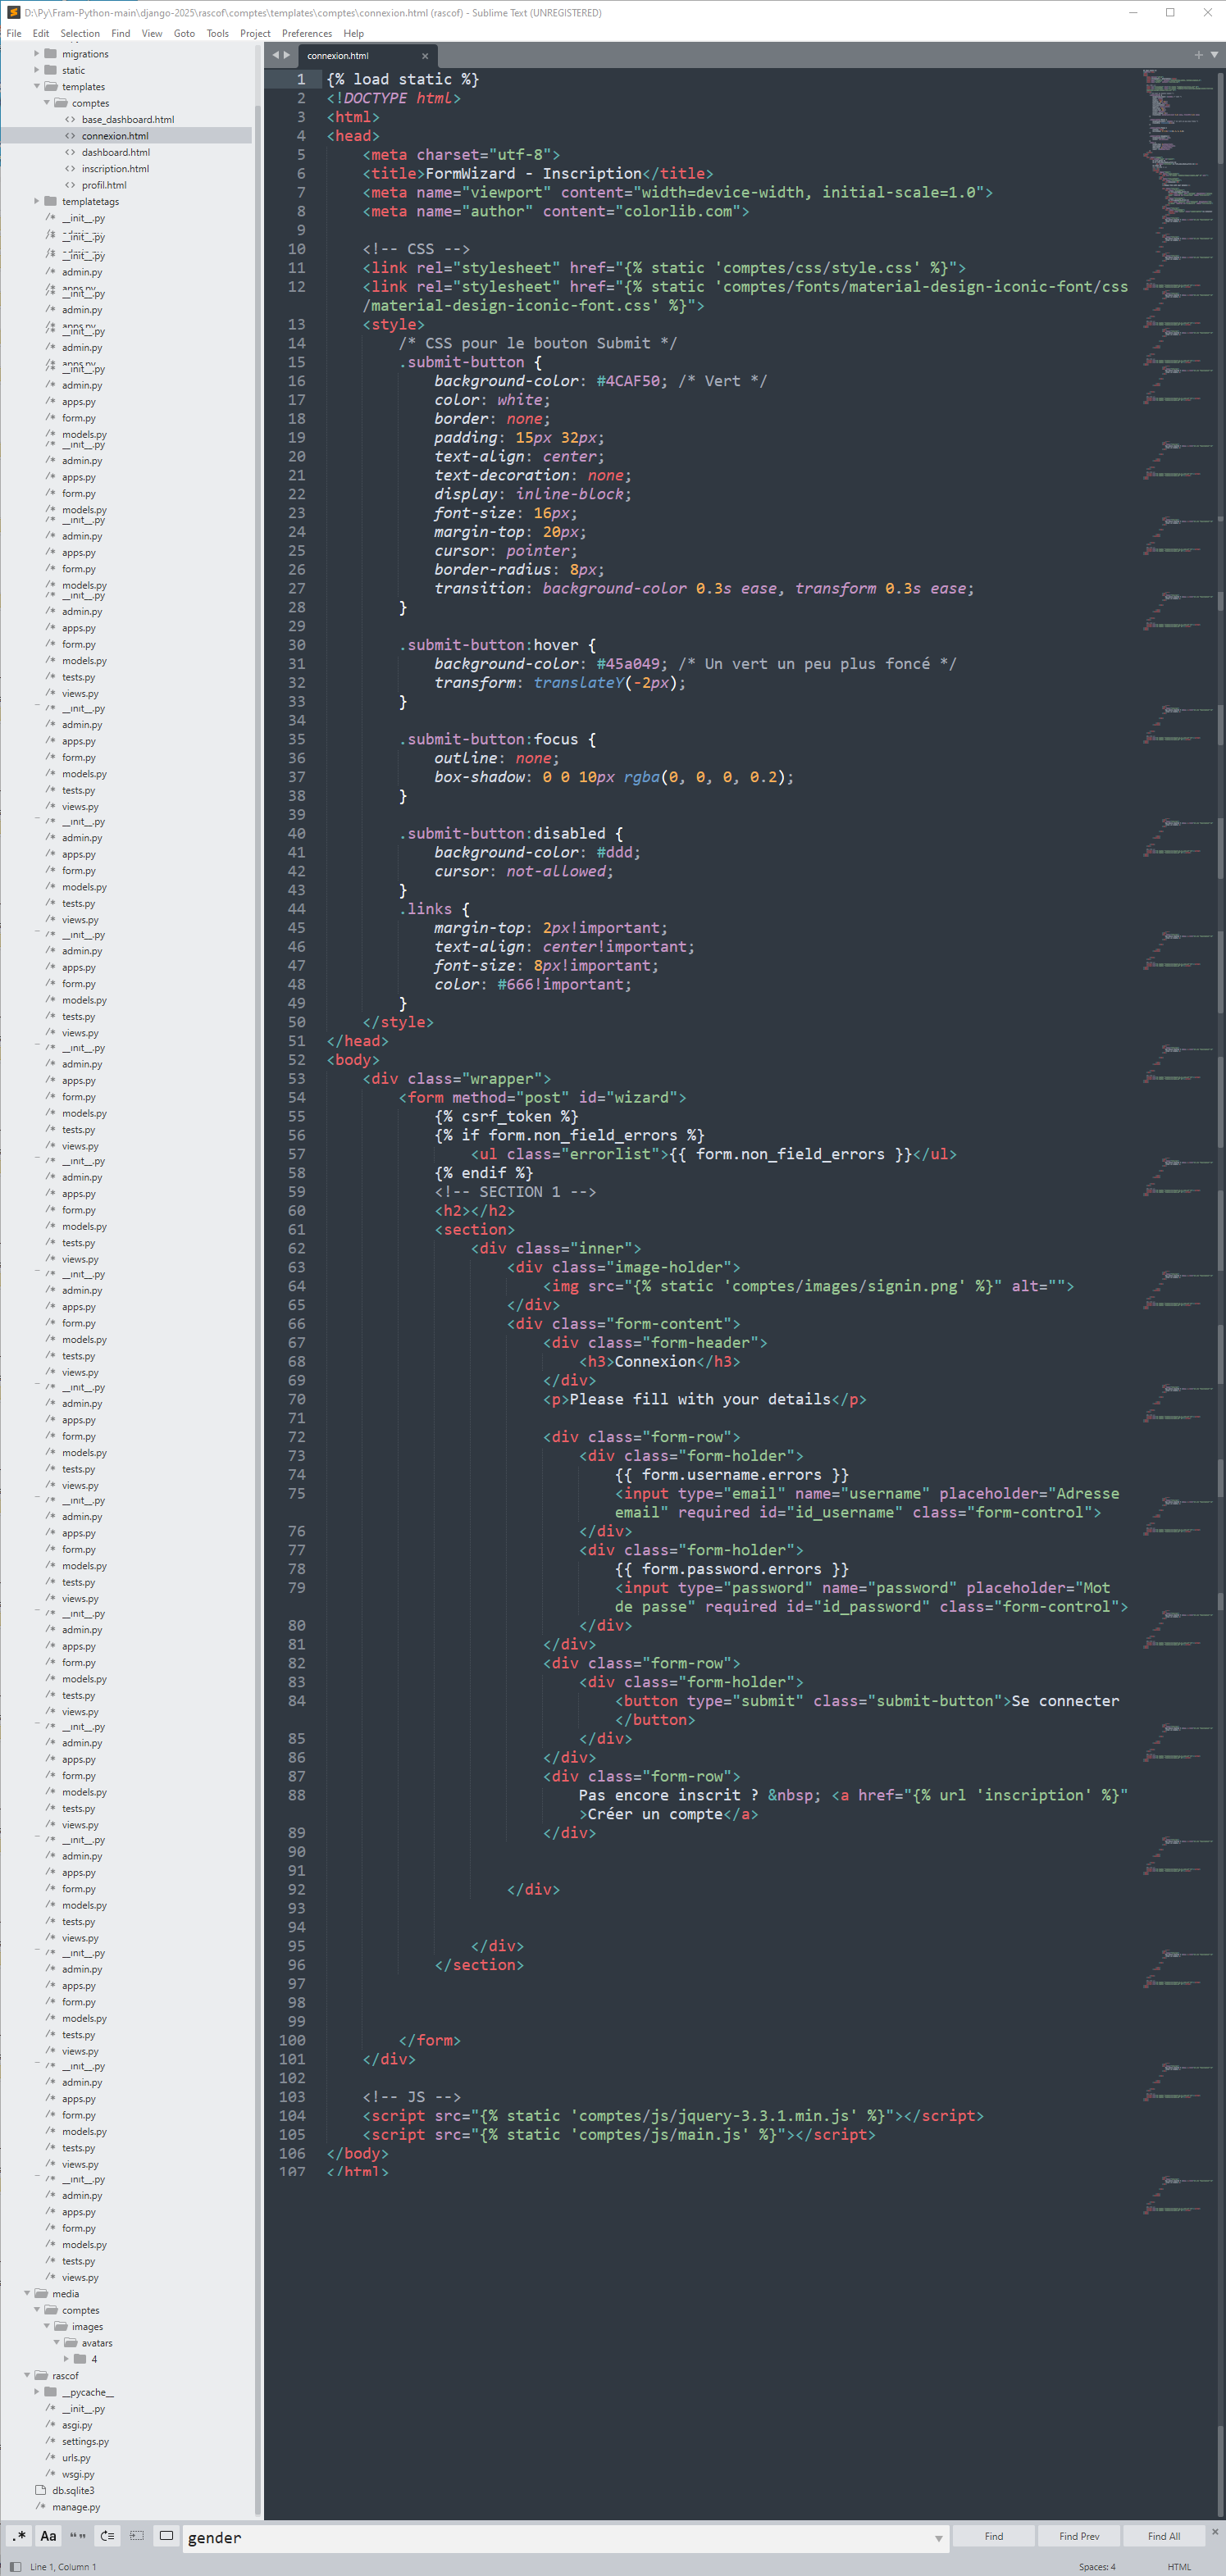
Task: Toggle wrap search option
Action: pos(107,2537)
